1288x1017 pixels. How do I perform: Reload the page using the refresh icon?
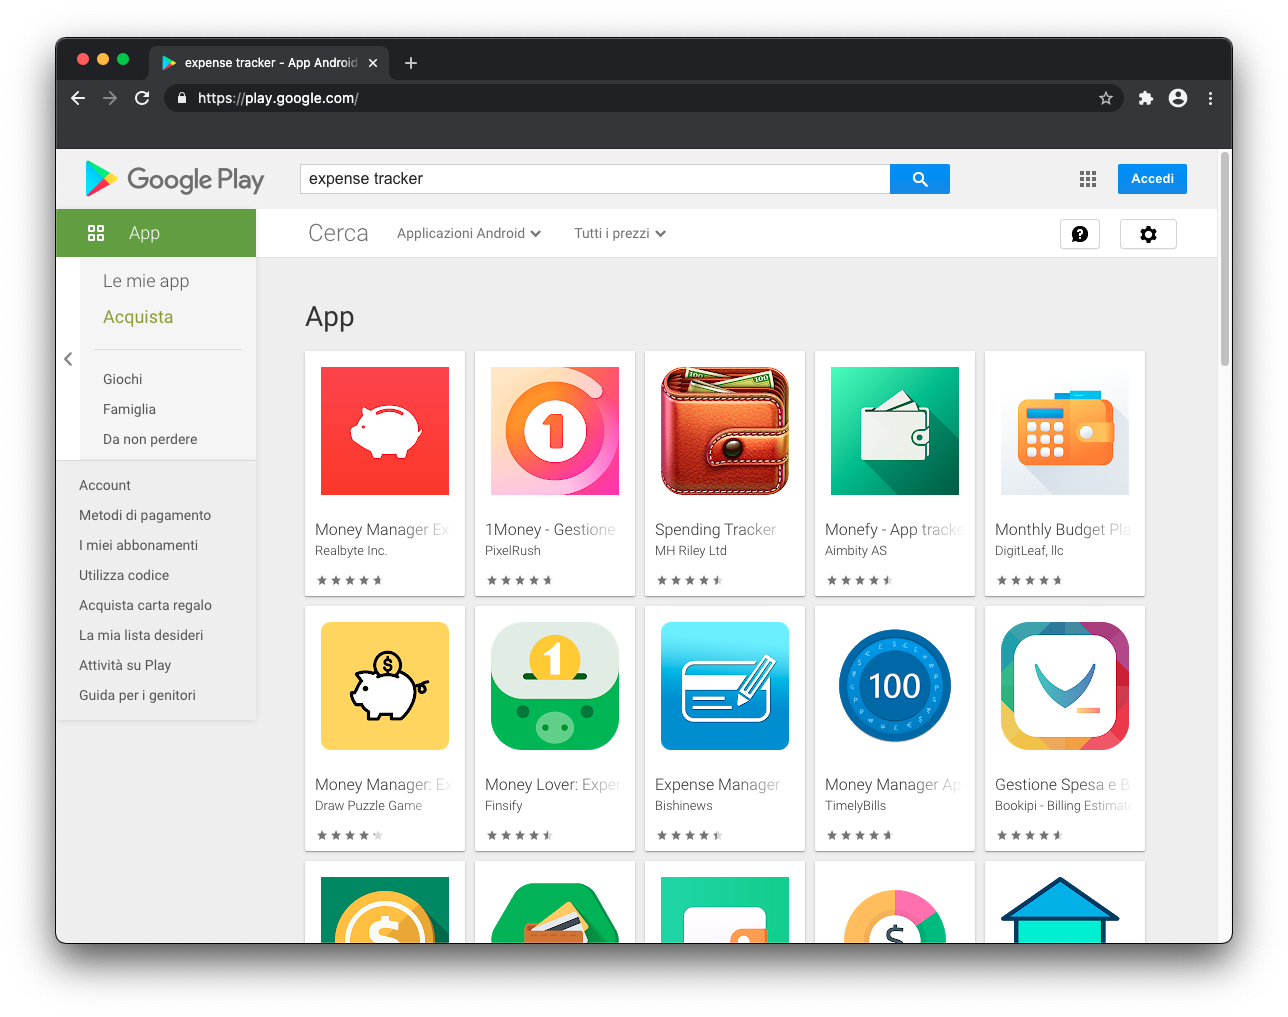coord(142,98)
